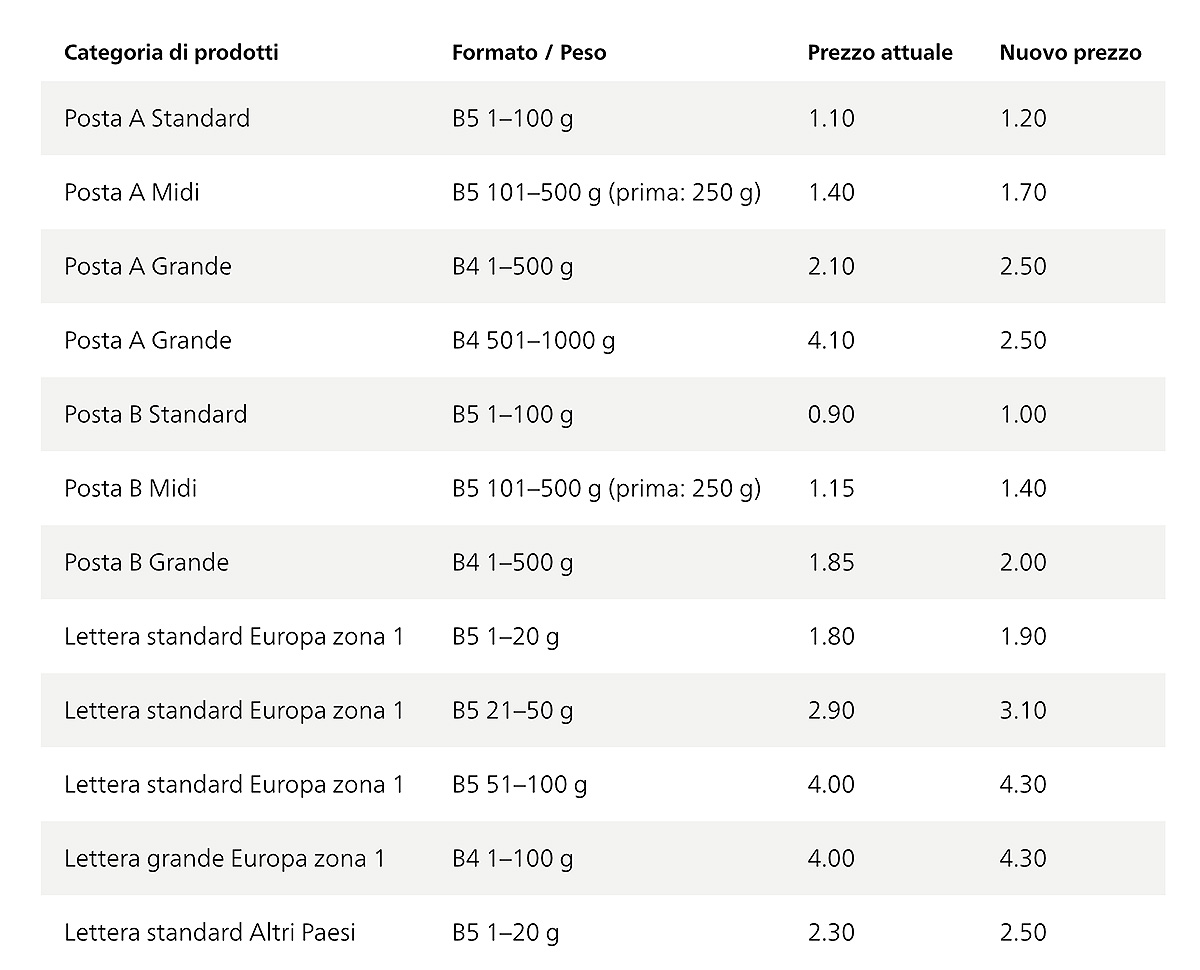Click the 'Posta B Midi' category cell

pyautogui.click(x=131, y=489)
